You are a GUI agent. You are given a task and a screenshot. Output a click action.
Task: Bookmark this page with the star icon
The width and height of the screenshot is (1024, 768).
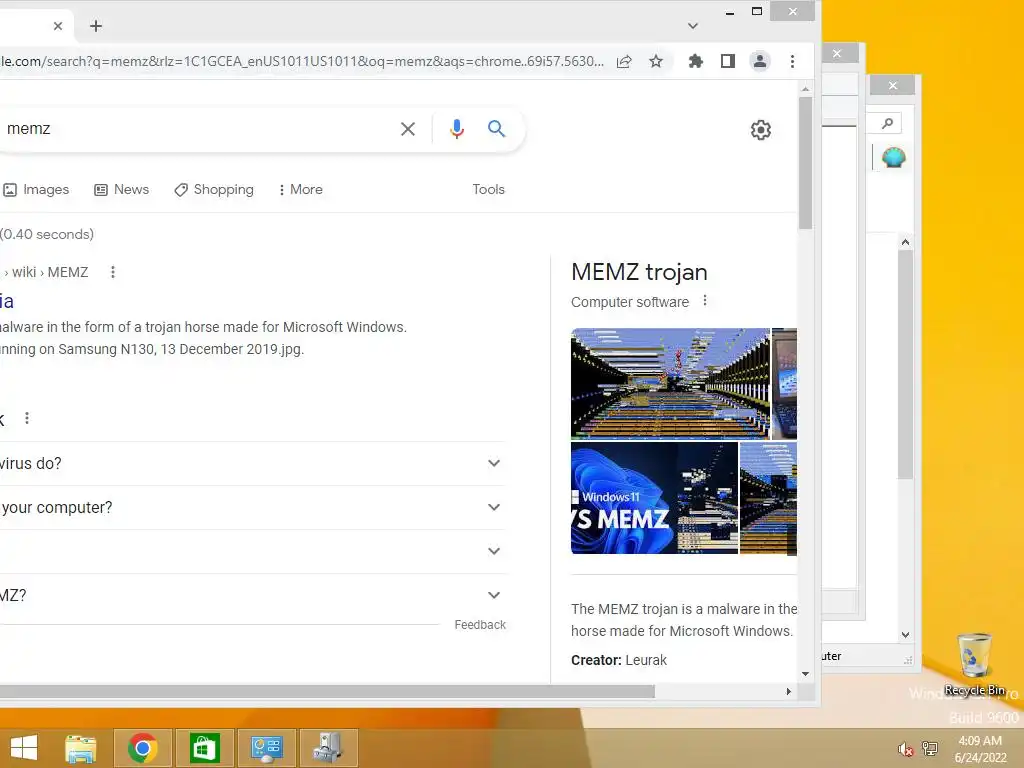point(656,61)
